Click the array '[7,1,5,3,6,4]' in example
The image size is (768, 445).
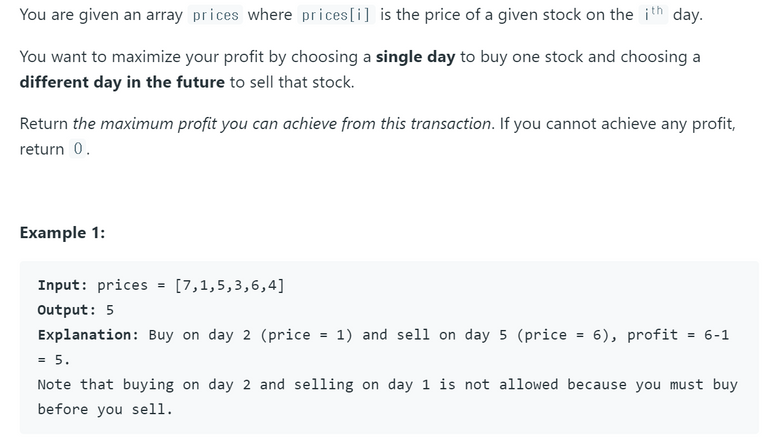click(x=230, y=285)
